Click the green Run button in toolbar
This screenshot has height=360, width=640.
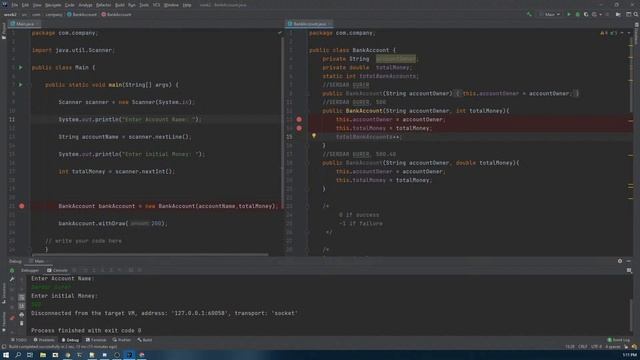(x=569, y=14)
